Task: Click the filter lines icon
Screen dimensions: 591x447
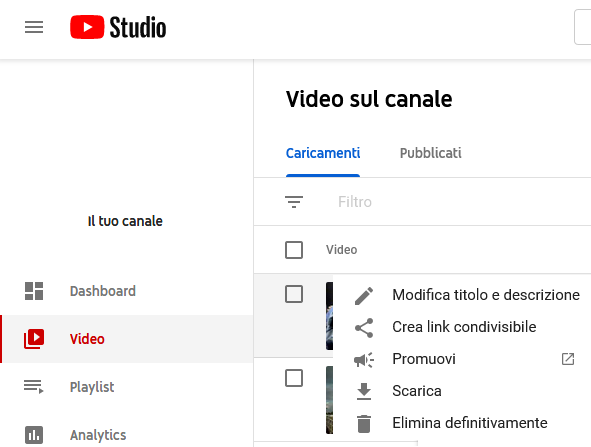Action: pyautogui.click(x=294, y=202)
